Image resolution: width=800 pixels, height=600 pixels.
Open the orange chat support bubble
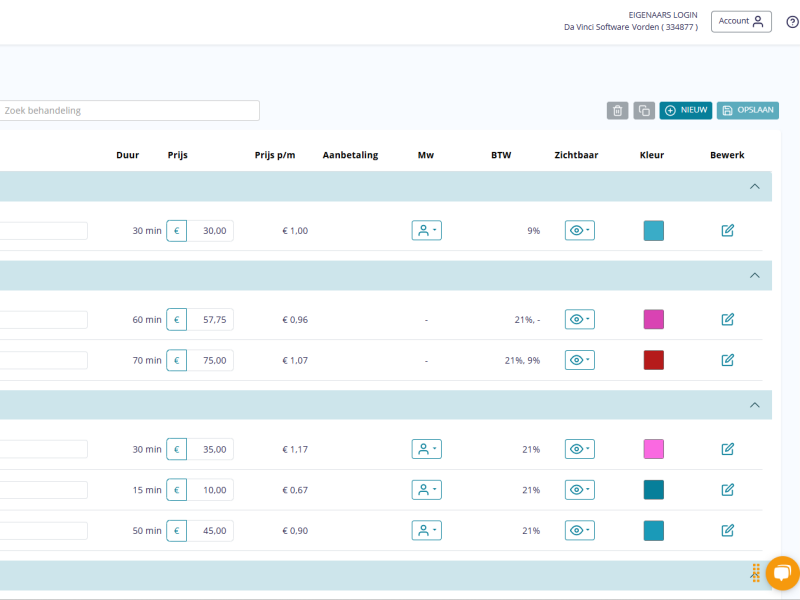click(x=783, y=572)
